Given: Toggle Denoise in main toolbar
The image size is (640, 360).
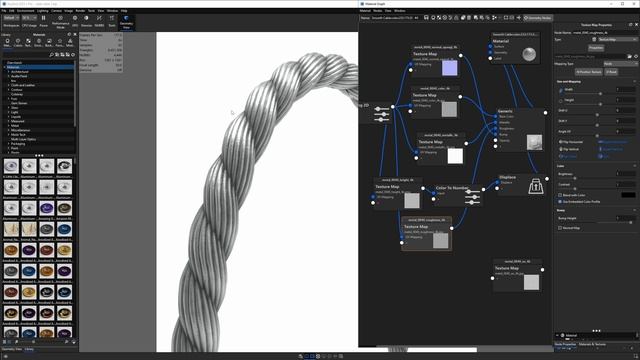Looking at the screenshot, I should pyautogui.click(x=86, y=20).
